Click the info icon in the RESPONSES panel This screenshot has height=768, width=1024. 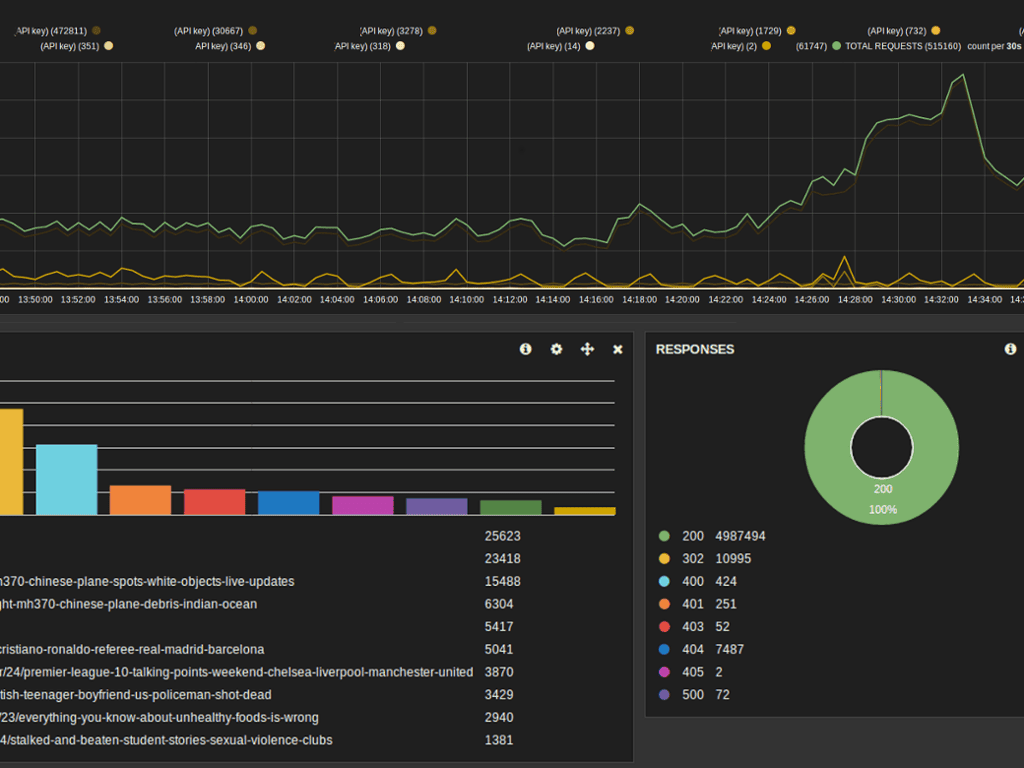point(1010,349)
